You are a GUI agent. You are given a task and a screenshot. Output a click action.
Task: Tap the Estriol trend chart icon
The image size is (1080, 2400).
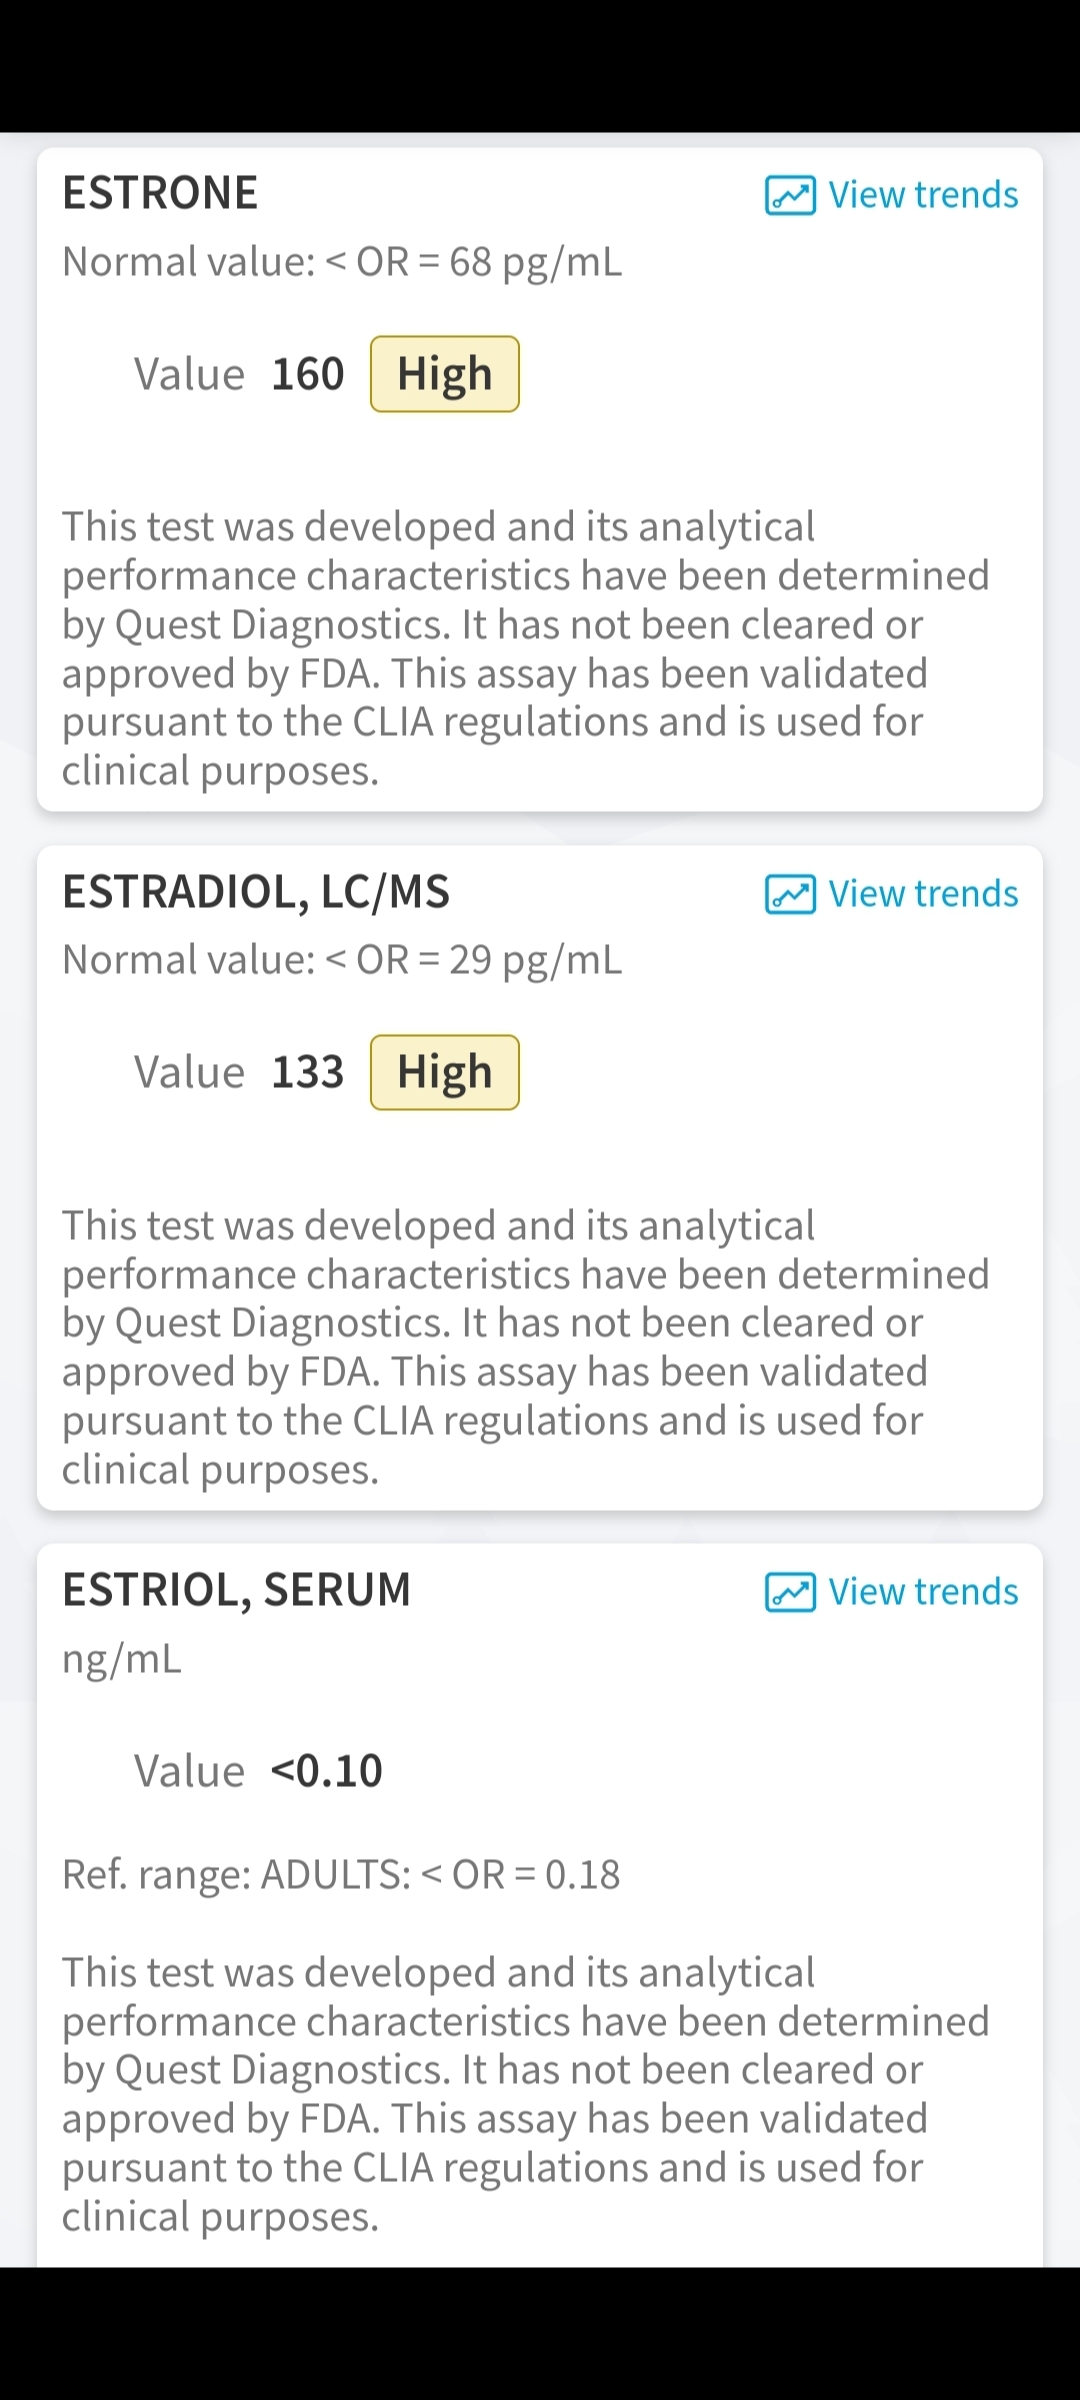coord(790,1592)
